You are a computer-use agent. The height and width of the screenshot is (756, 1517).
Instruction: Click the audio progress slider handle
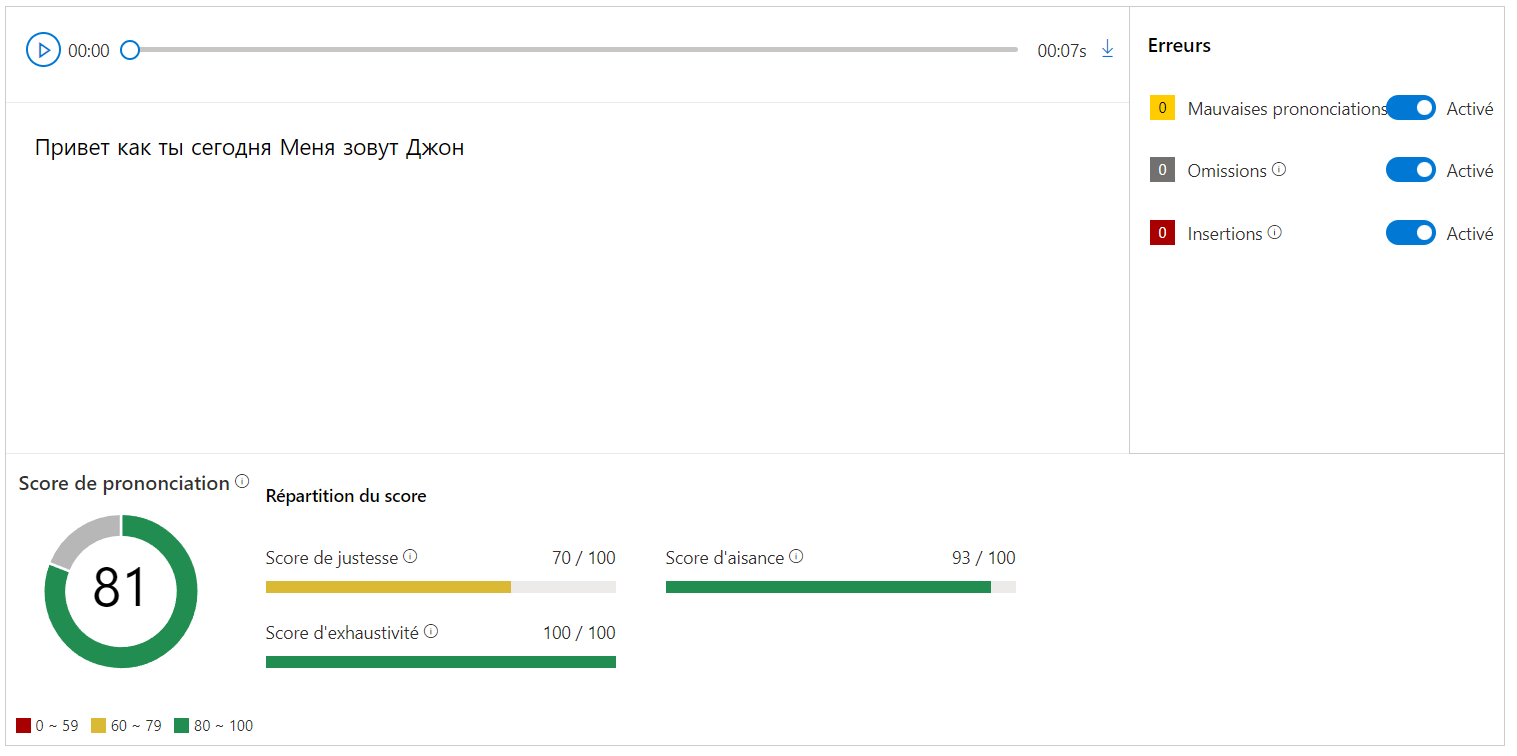(130, 50)
